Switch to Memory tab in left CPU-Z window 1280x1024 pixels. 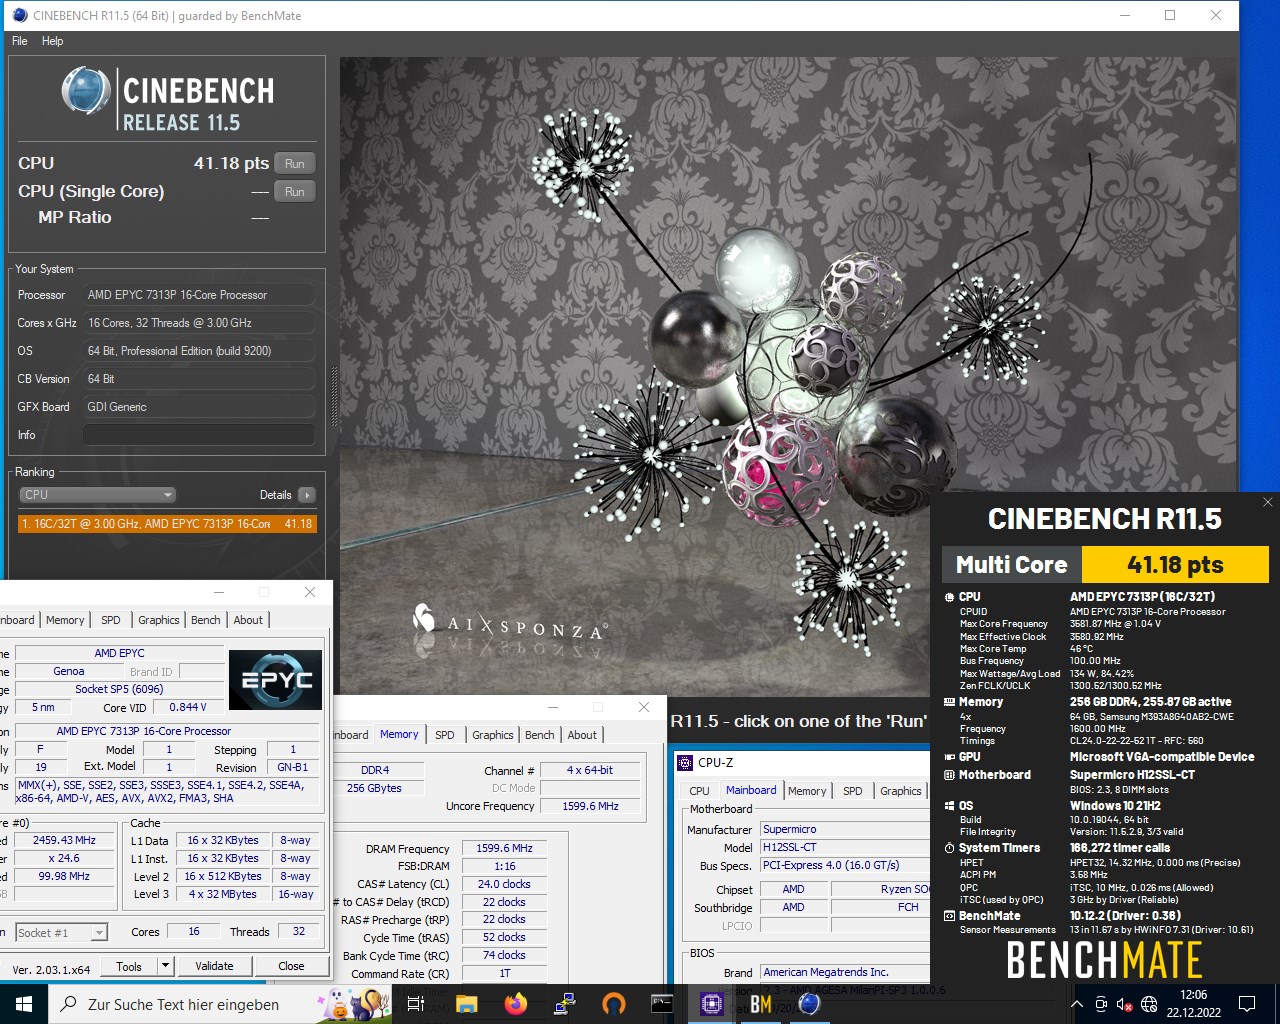65,620
